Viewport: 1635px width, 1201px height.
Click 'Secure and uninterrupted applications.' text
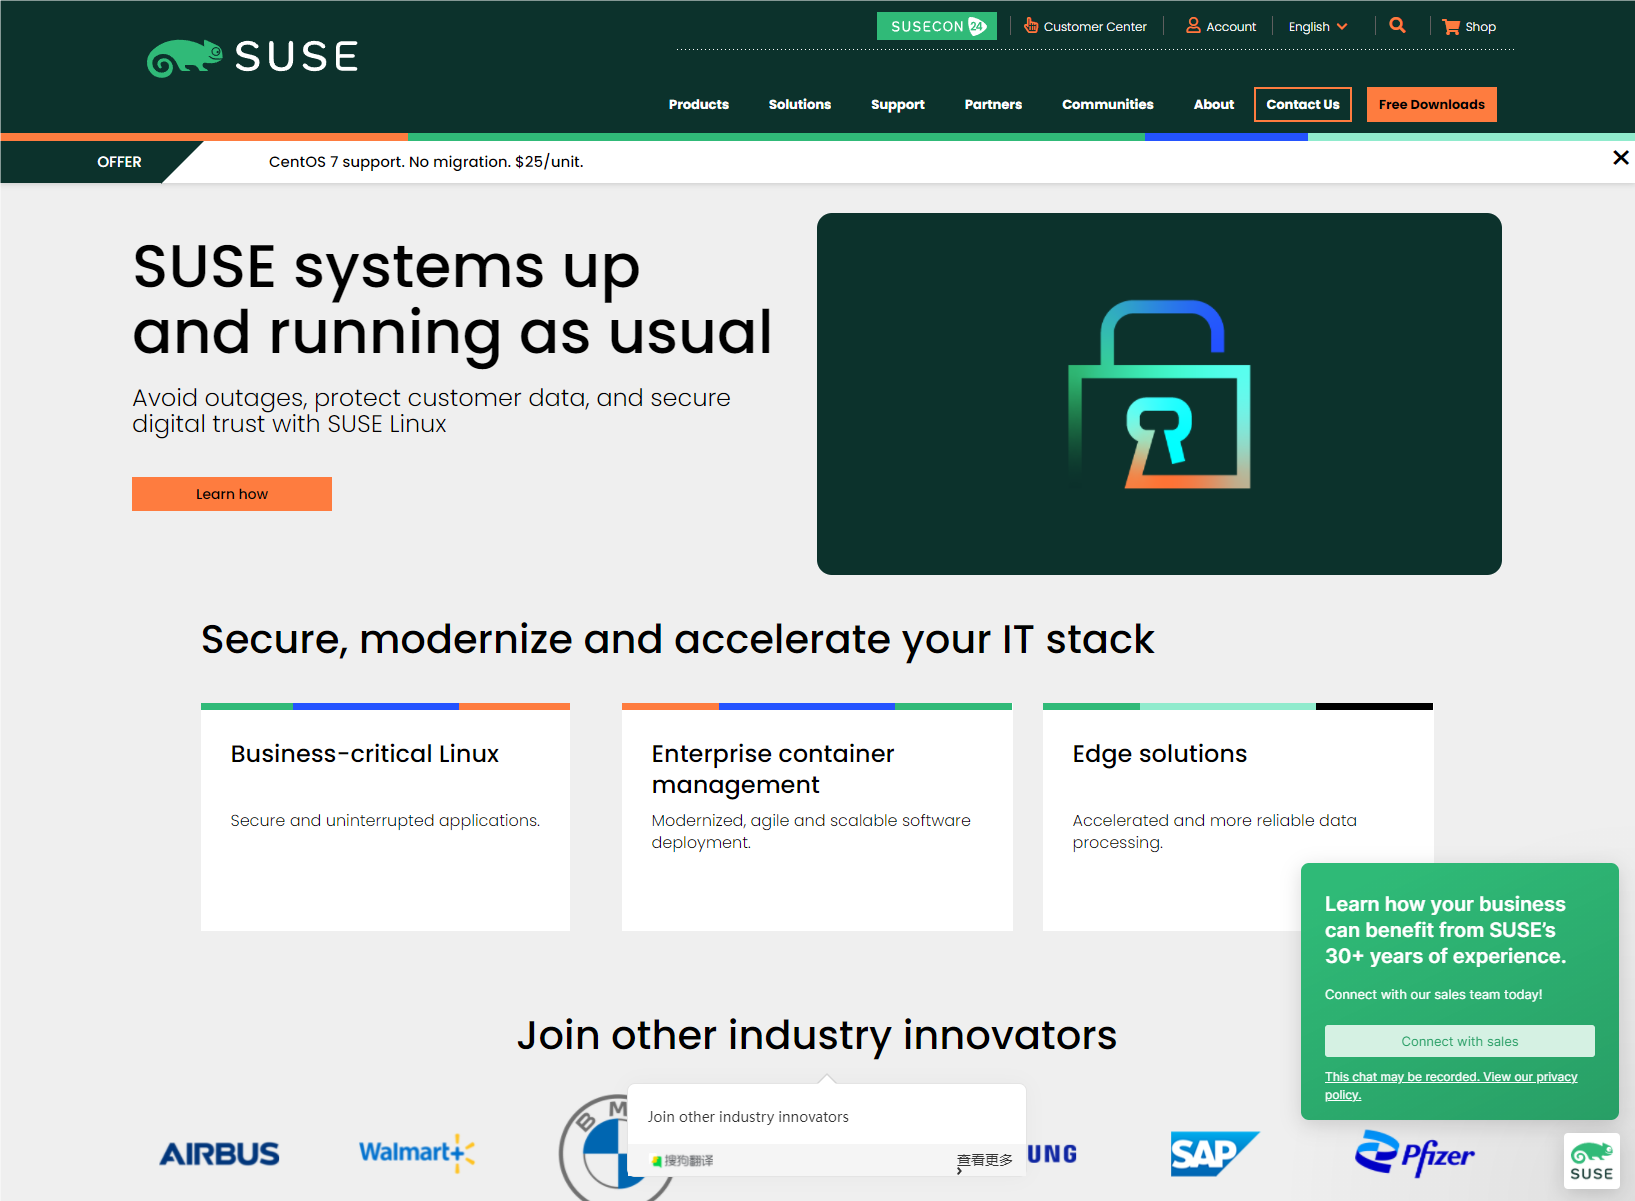tap(385, 820)
